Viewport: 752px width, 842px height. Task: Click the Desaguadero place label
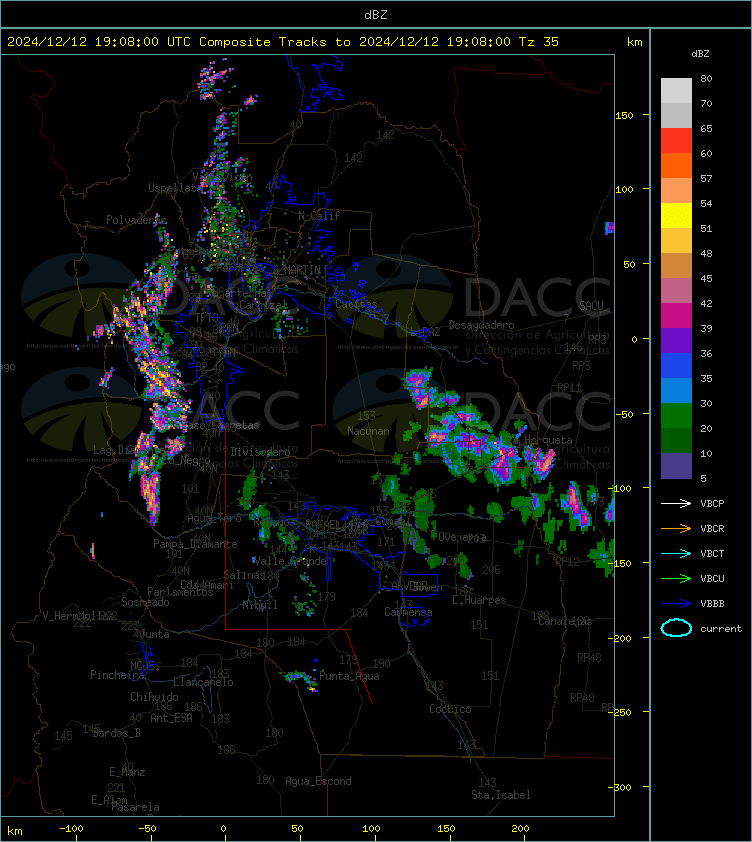point(481,325)
